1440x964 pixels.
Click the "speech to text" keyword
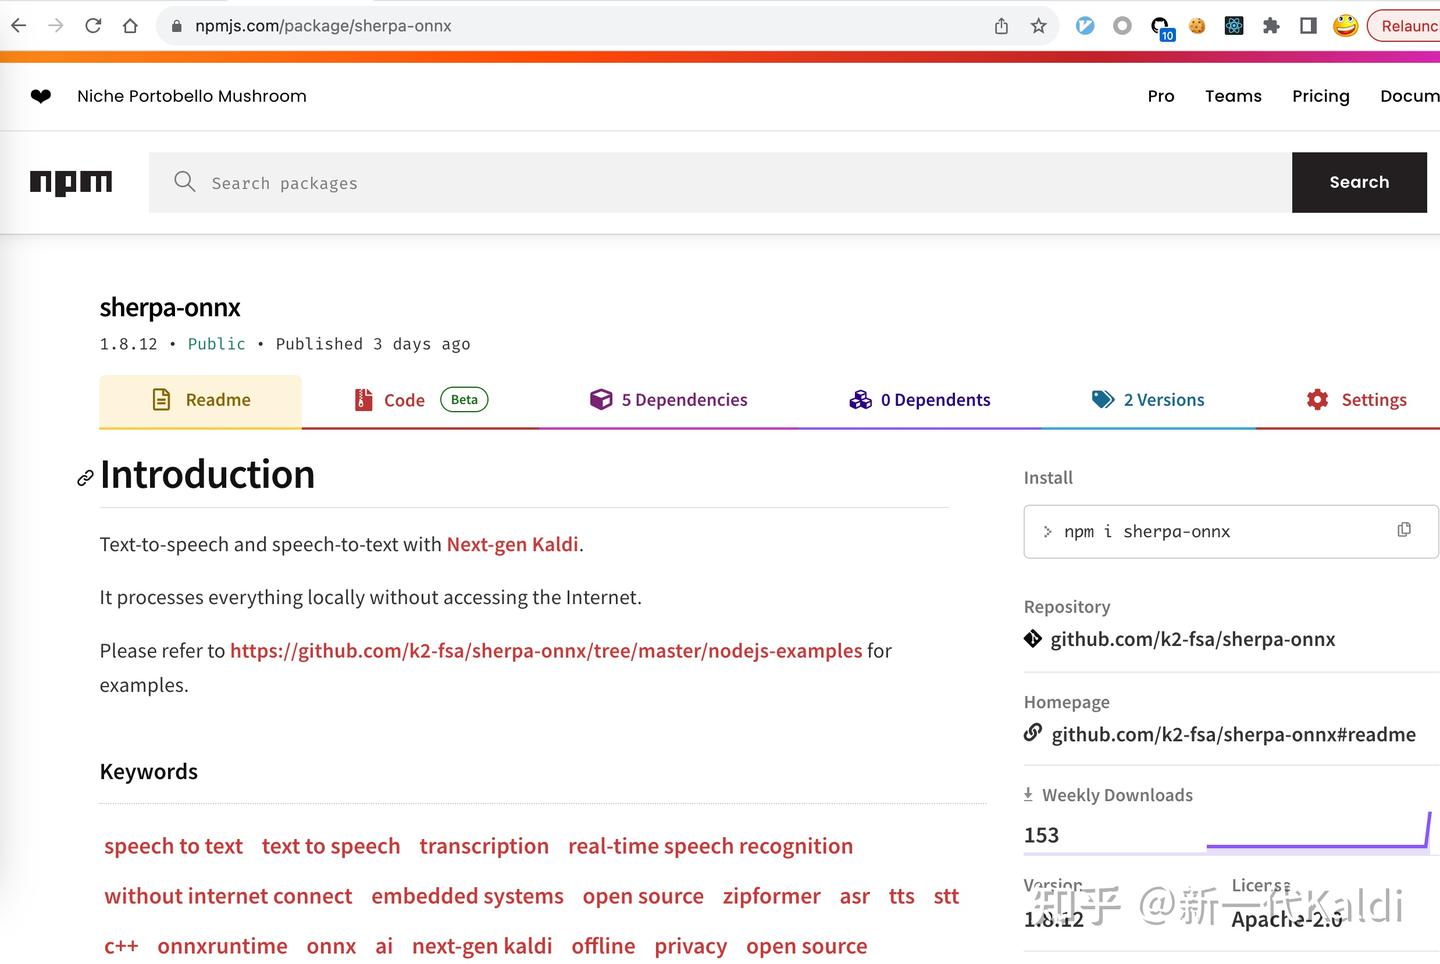173,846
